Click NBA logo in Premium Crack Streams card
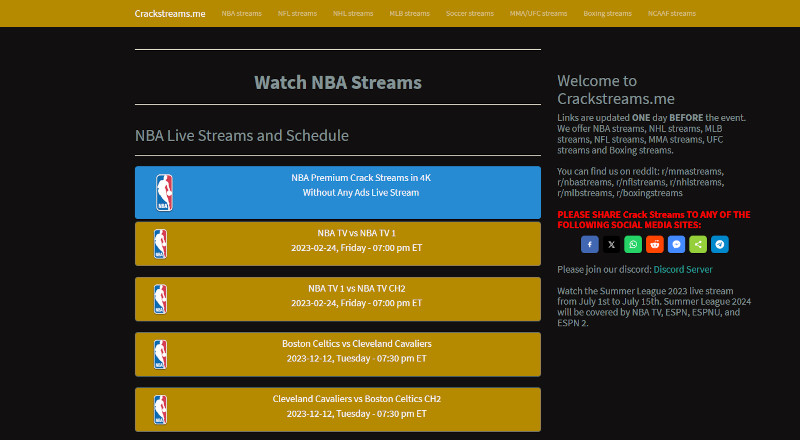This screenshot has height=440, width=800. pyautogui.click(x=164, y=193)
